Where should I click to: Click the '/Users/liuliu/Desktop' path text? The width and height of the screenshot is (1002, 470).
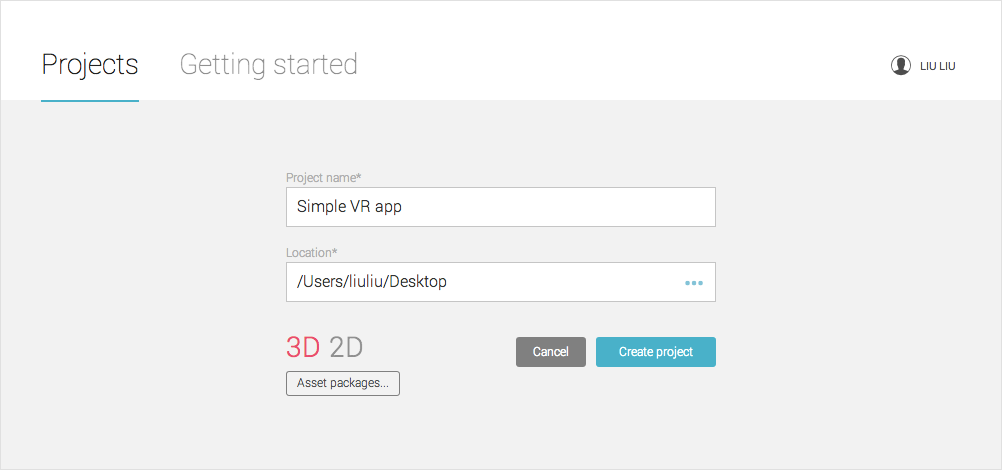point(372,282)
